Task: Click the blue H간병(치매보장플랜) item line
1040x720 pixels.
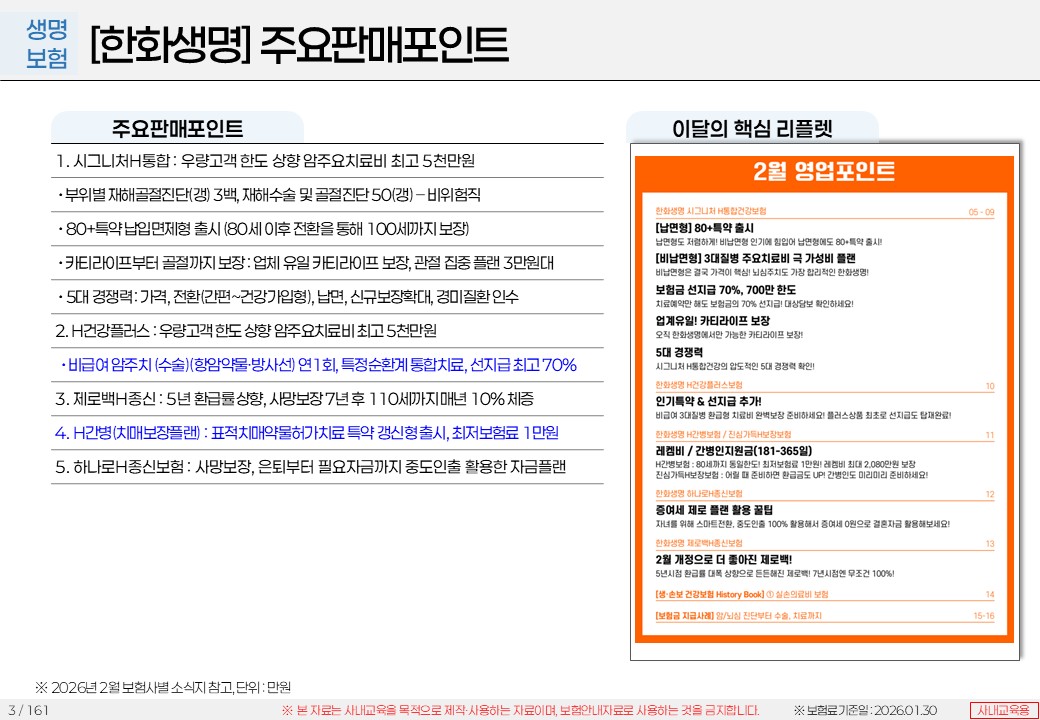Action: [306, 433]
